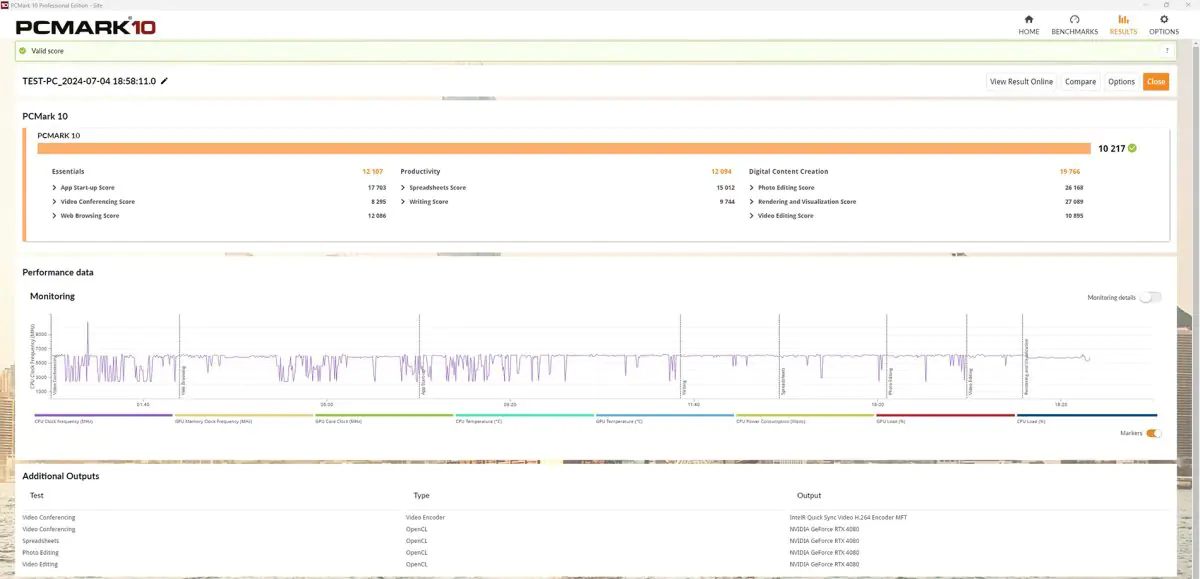Toggle GPU Memory Clock Frequency legend item
1200x579 pixels.
point(244,419)
